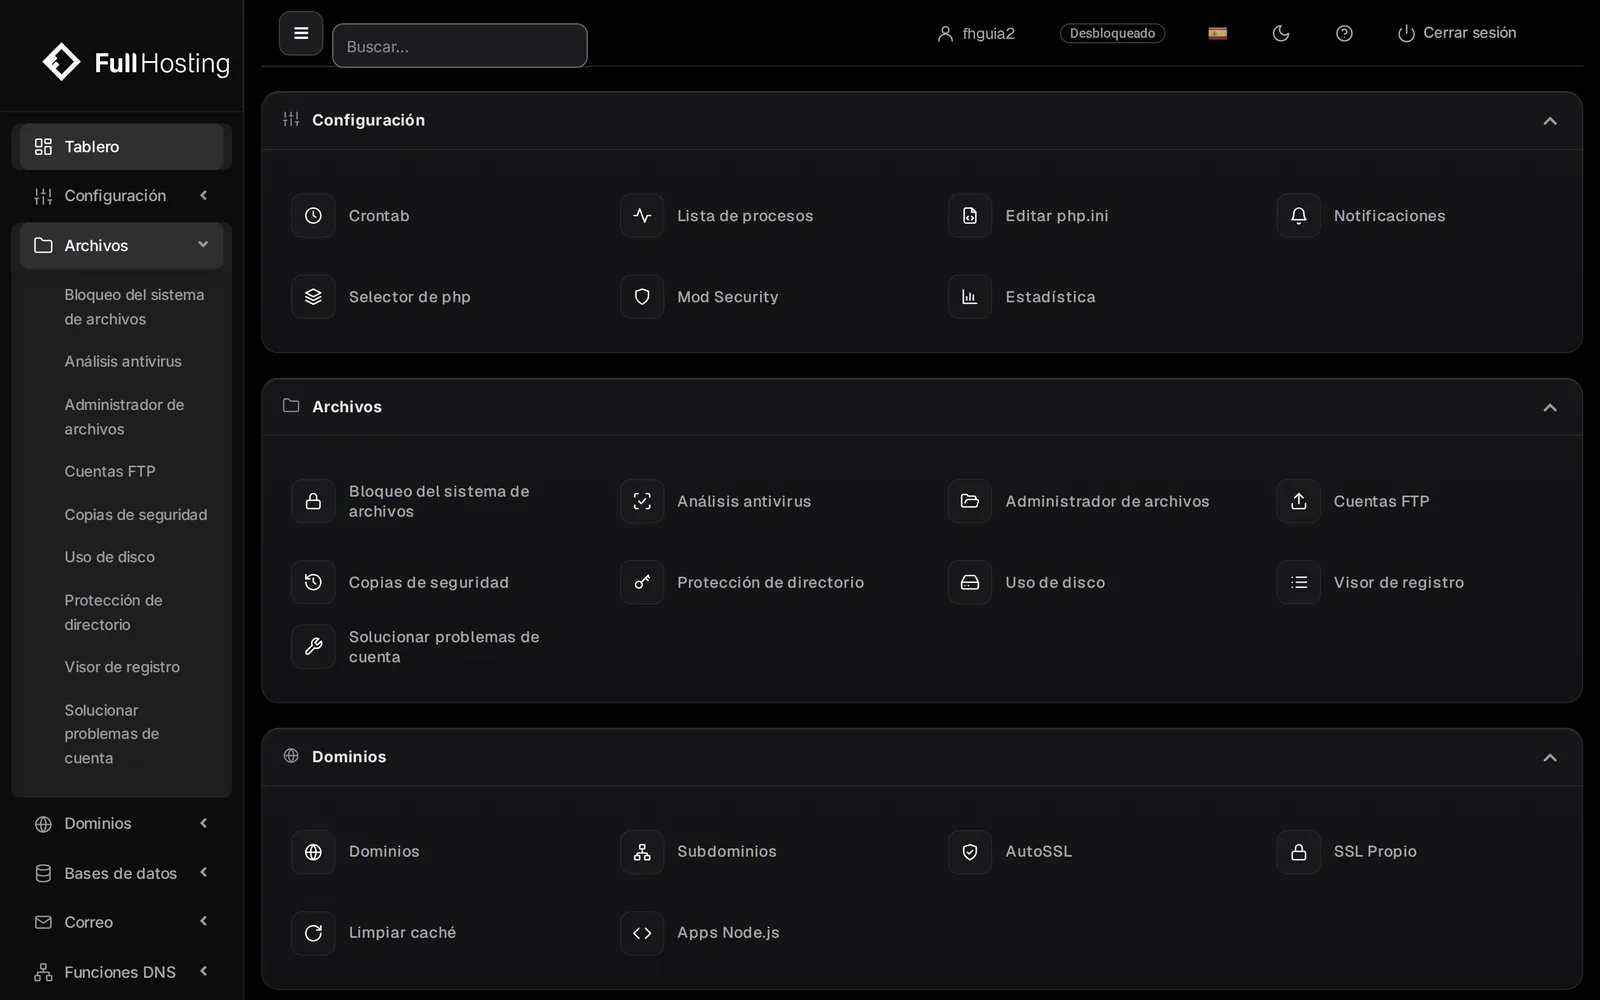Select sidebar Protección de directorio

113,612
